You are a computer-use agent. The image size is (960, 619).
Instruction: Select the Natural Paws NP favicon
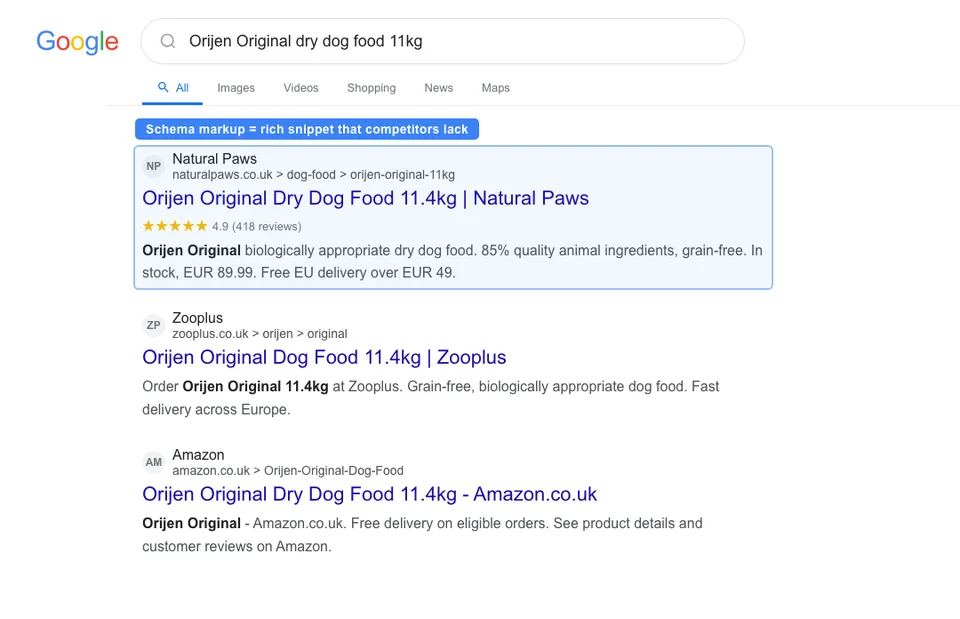coord(153,165)
